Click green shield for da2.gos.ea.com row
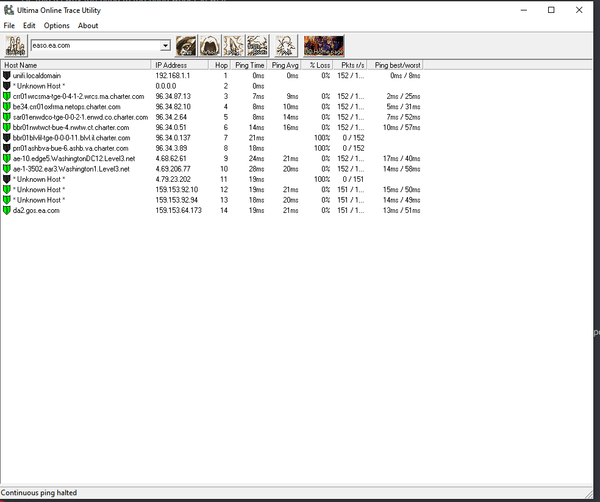600x502 pixels. (7, 210)
